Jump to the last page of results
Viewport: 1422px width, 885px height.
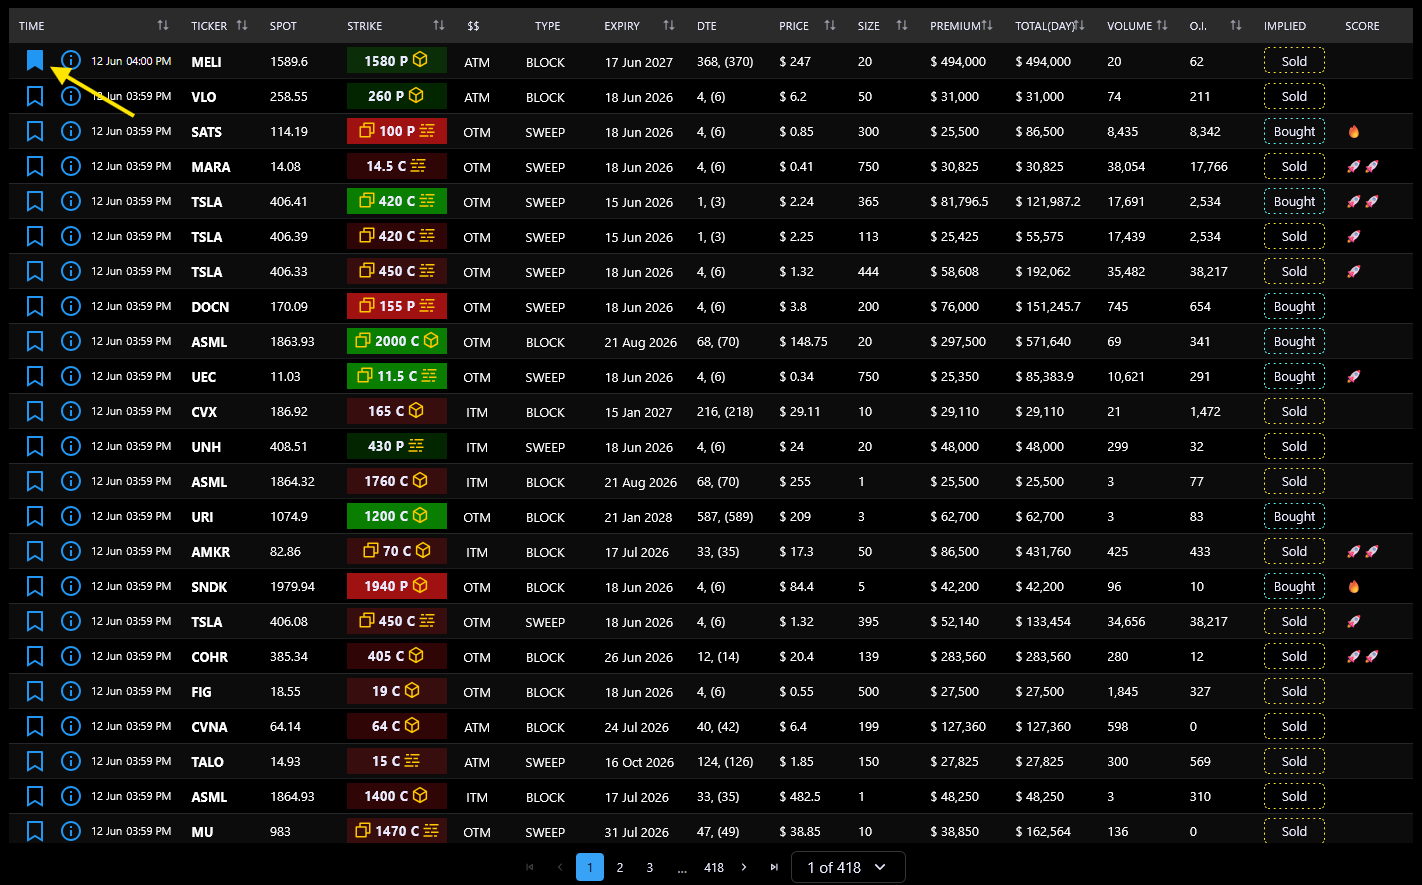[774, 867]
